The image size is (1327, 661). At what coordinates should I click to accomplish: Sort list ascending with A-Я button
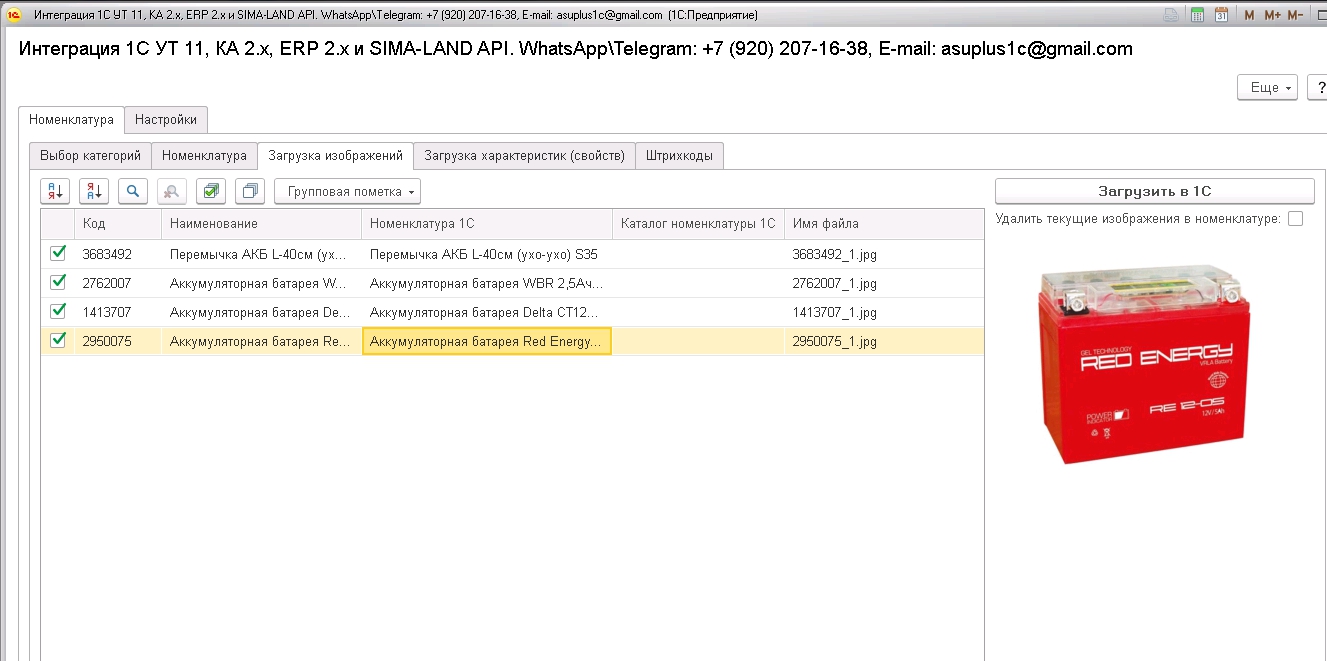tap(55, 191)
